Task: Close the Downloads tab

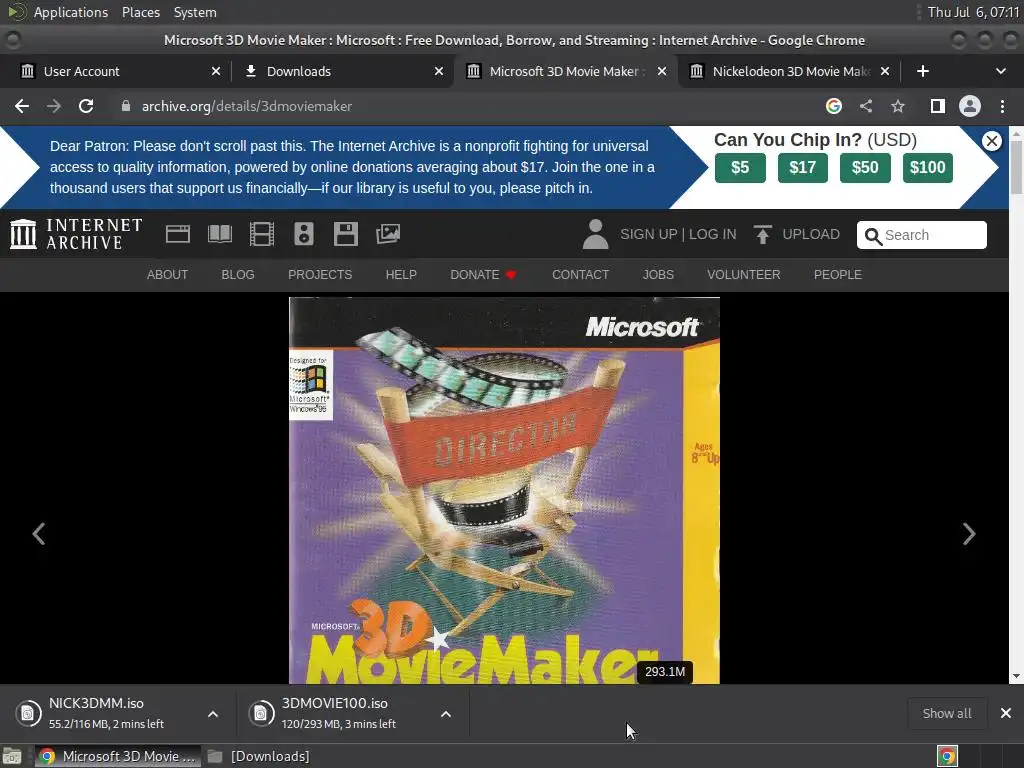Action: 439,71
